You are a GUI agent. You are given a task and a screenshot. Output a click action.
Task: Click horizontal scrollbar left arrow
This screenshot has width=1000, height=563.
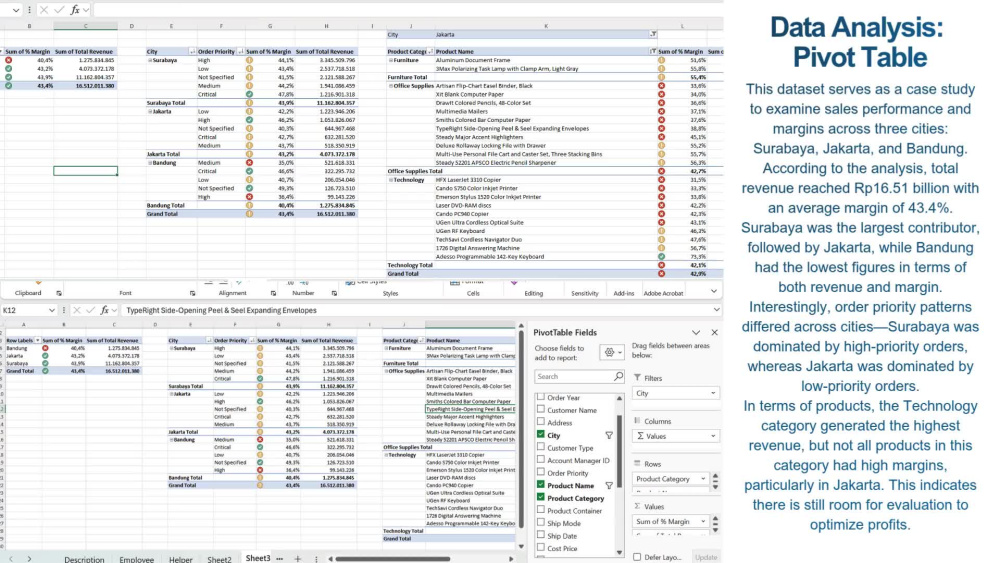coord(330,559)
